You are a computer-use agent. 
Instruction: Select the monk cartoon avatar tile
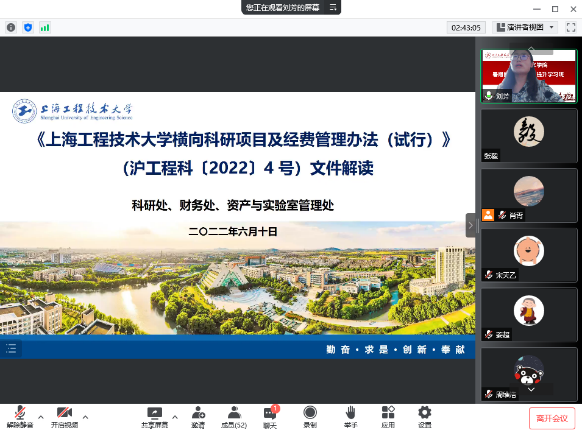[529, 315]
